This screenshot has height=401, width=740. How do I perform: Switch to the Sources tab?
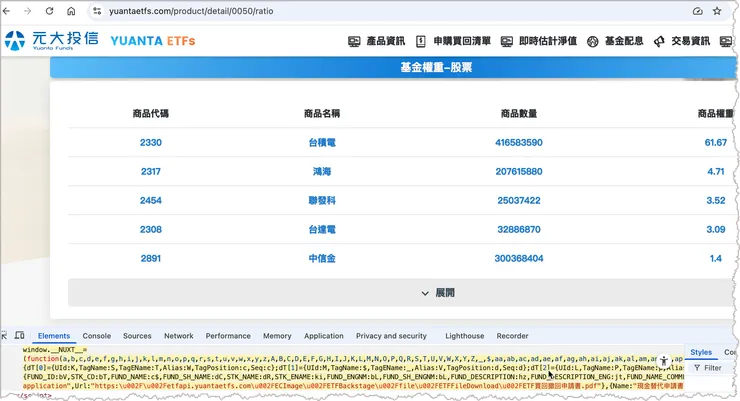pyautogui.click(x=137, y=336)
